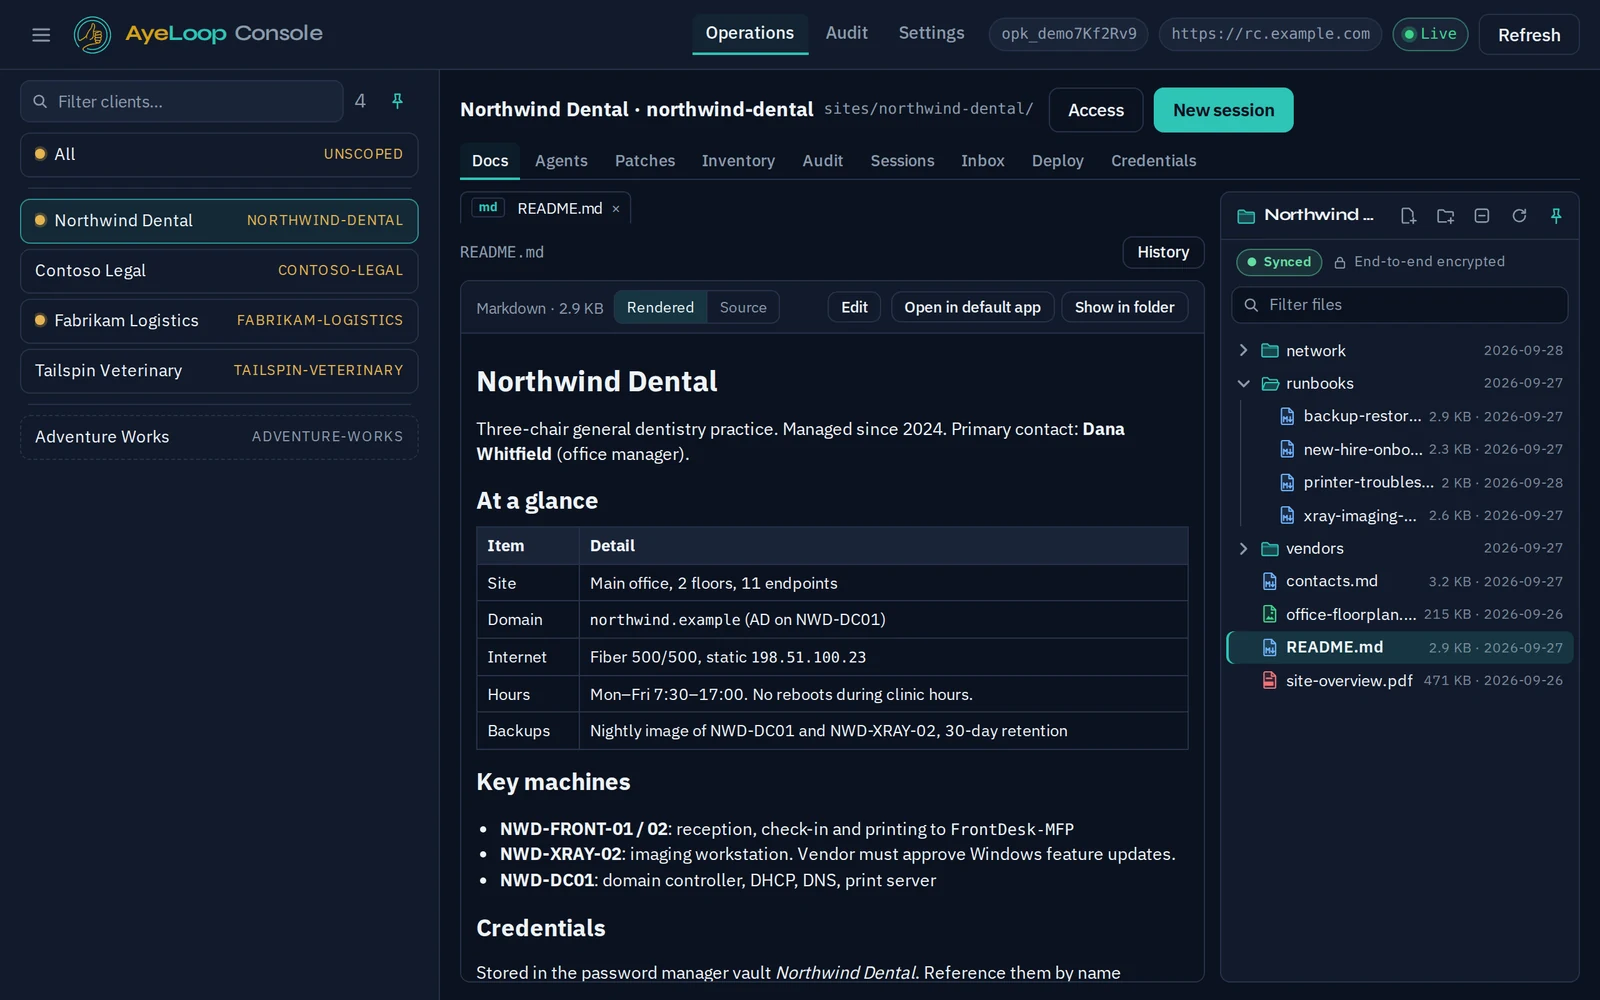Switch the view to Source
This screenshot has width=1600, height=1000.
click(x=743, y=307)
